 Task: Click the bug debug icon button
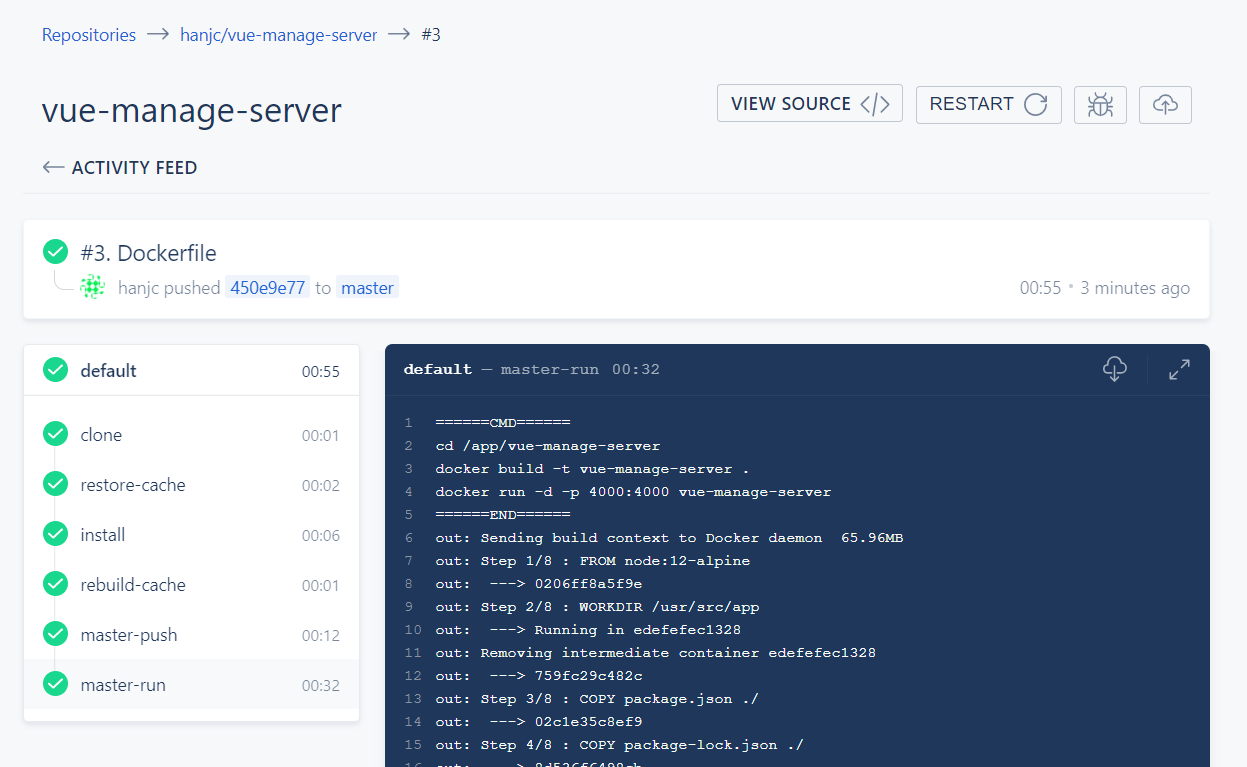tap(1100, 104)
